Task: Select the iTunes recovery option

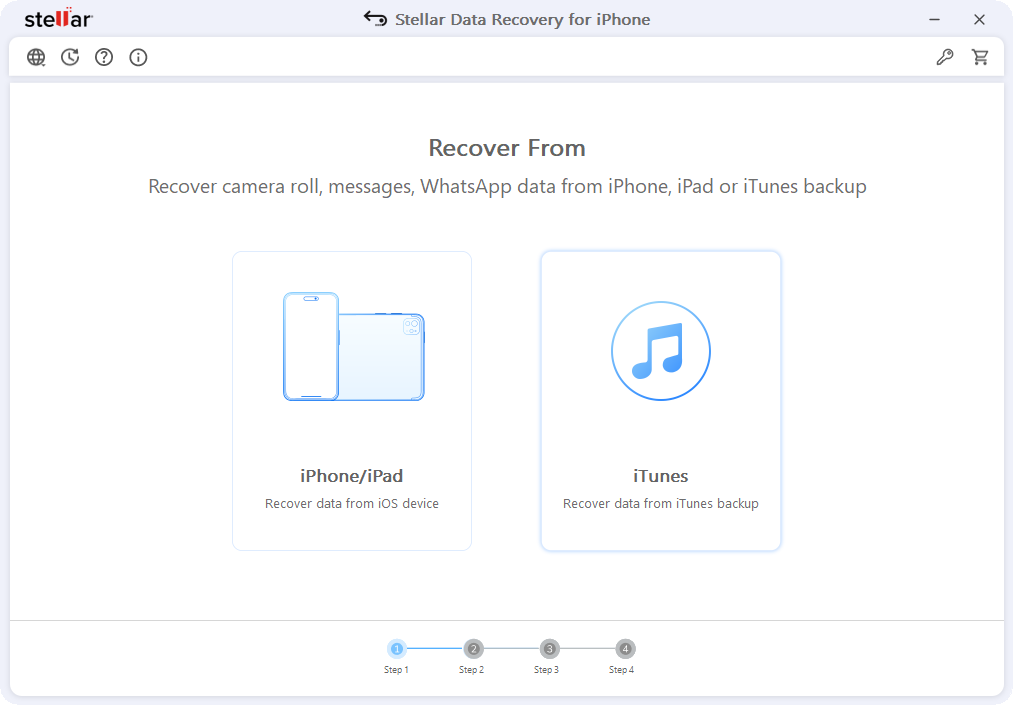Action: (x=660, y=400)
